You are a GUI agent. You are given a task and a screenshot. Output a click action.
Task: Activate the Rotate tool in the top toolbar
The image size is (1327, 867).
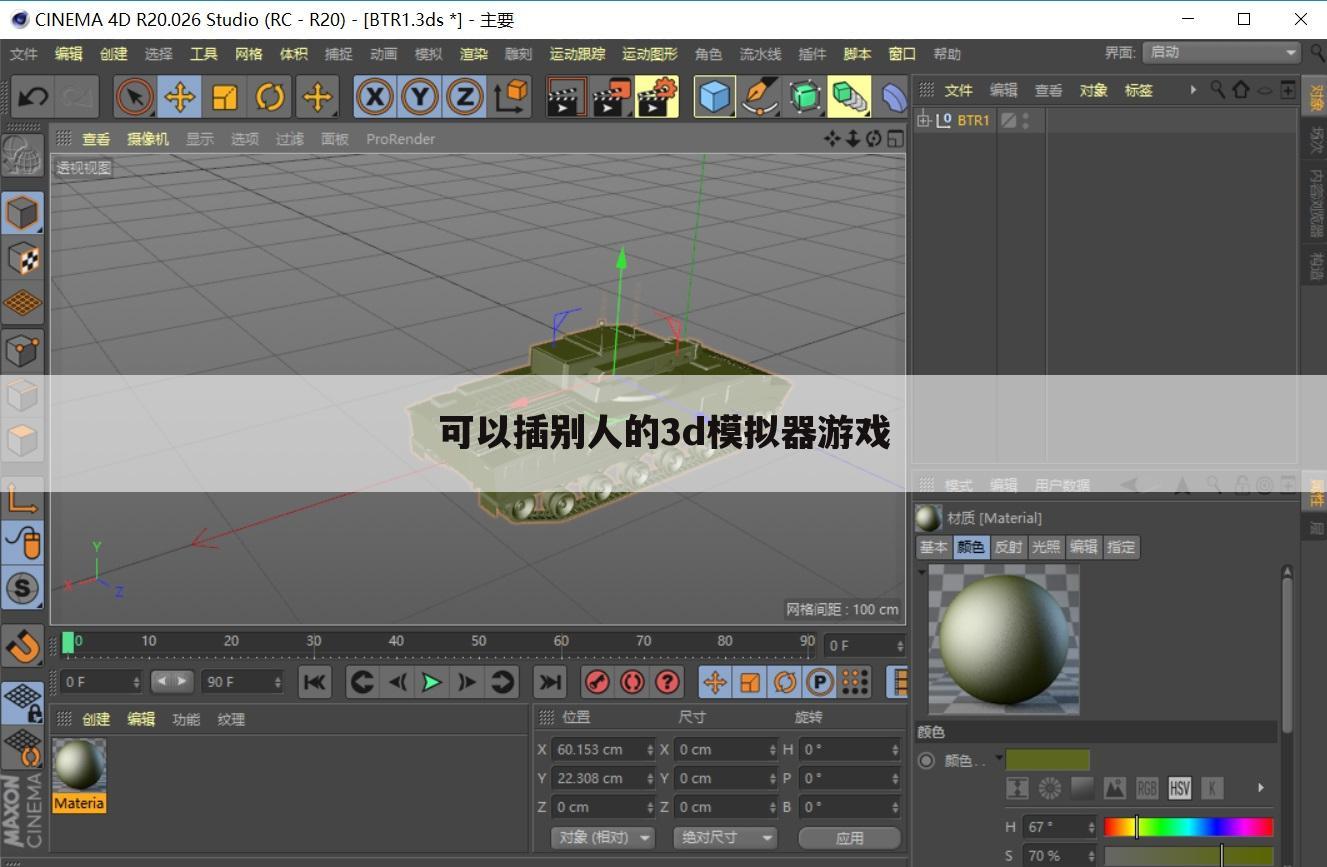coord(270,97)
